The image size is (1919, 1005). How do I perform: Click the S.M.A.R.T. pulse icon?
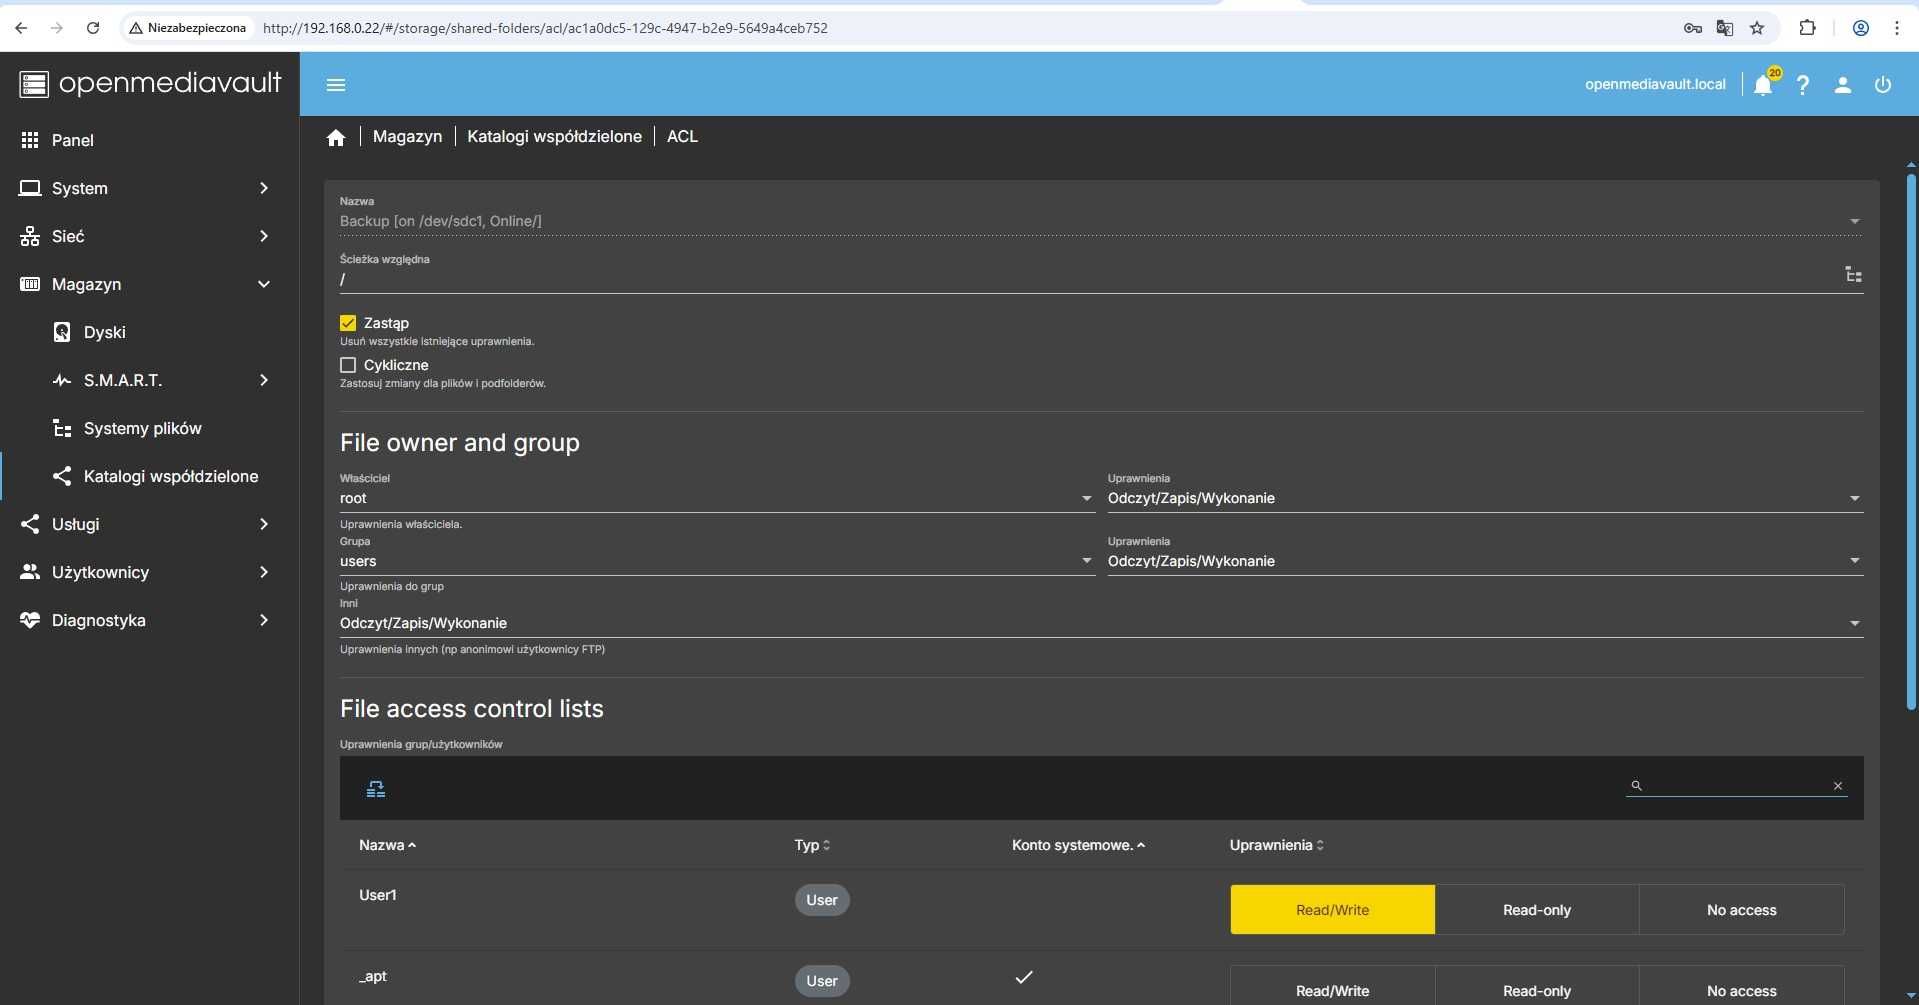62,380
